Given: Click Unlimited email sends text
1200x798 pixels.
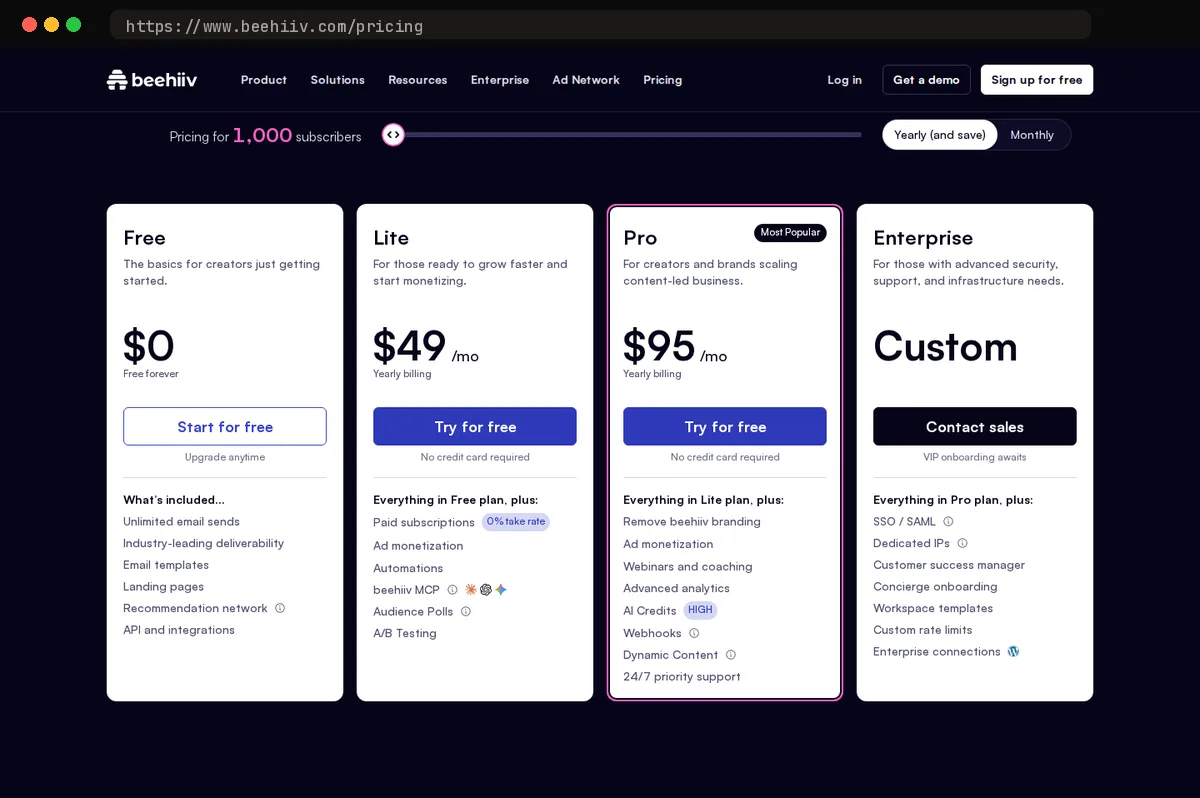Looking at the screenshot, I should [x=181, y=521].
